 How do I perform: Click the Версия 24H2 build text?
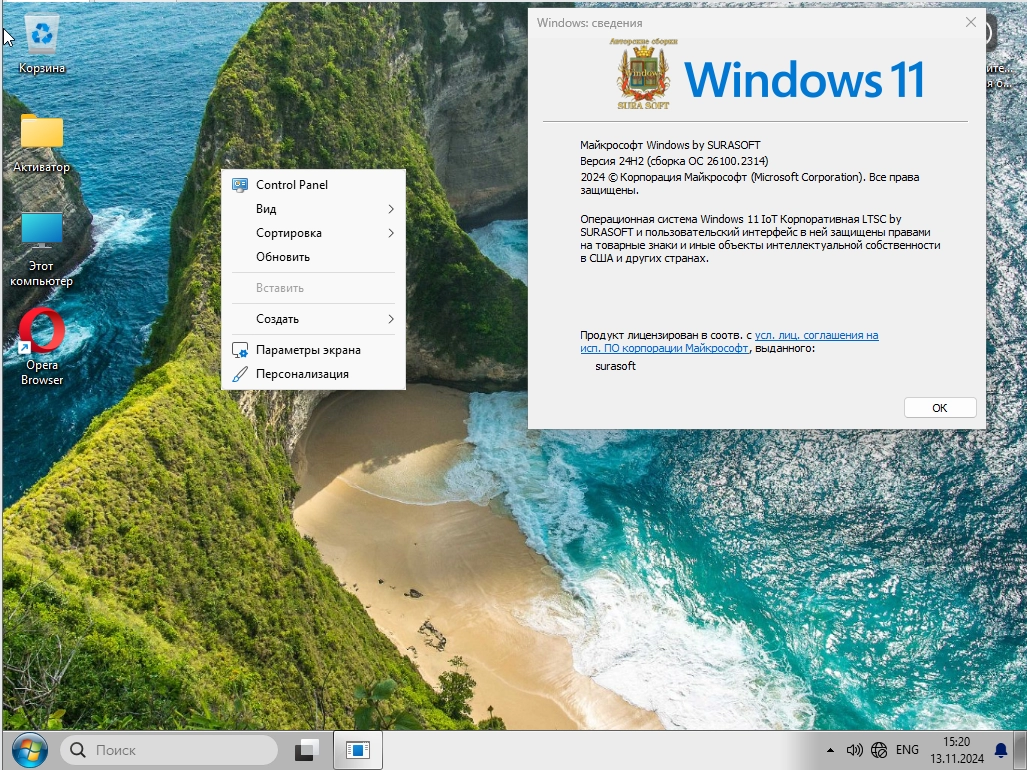674,161
